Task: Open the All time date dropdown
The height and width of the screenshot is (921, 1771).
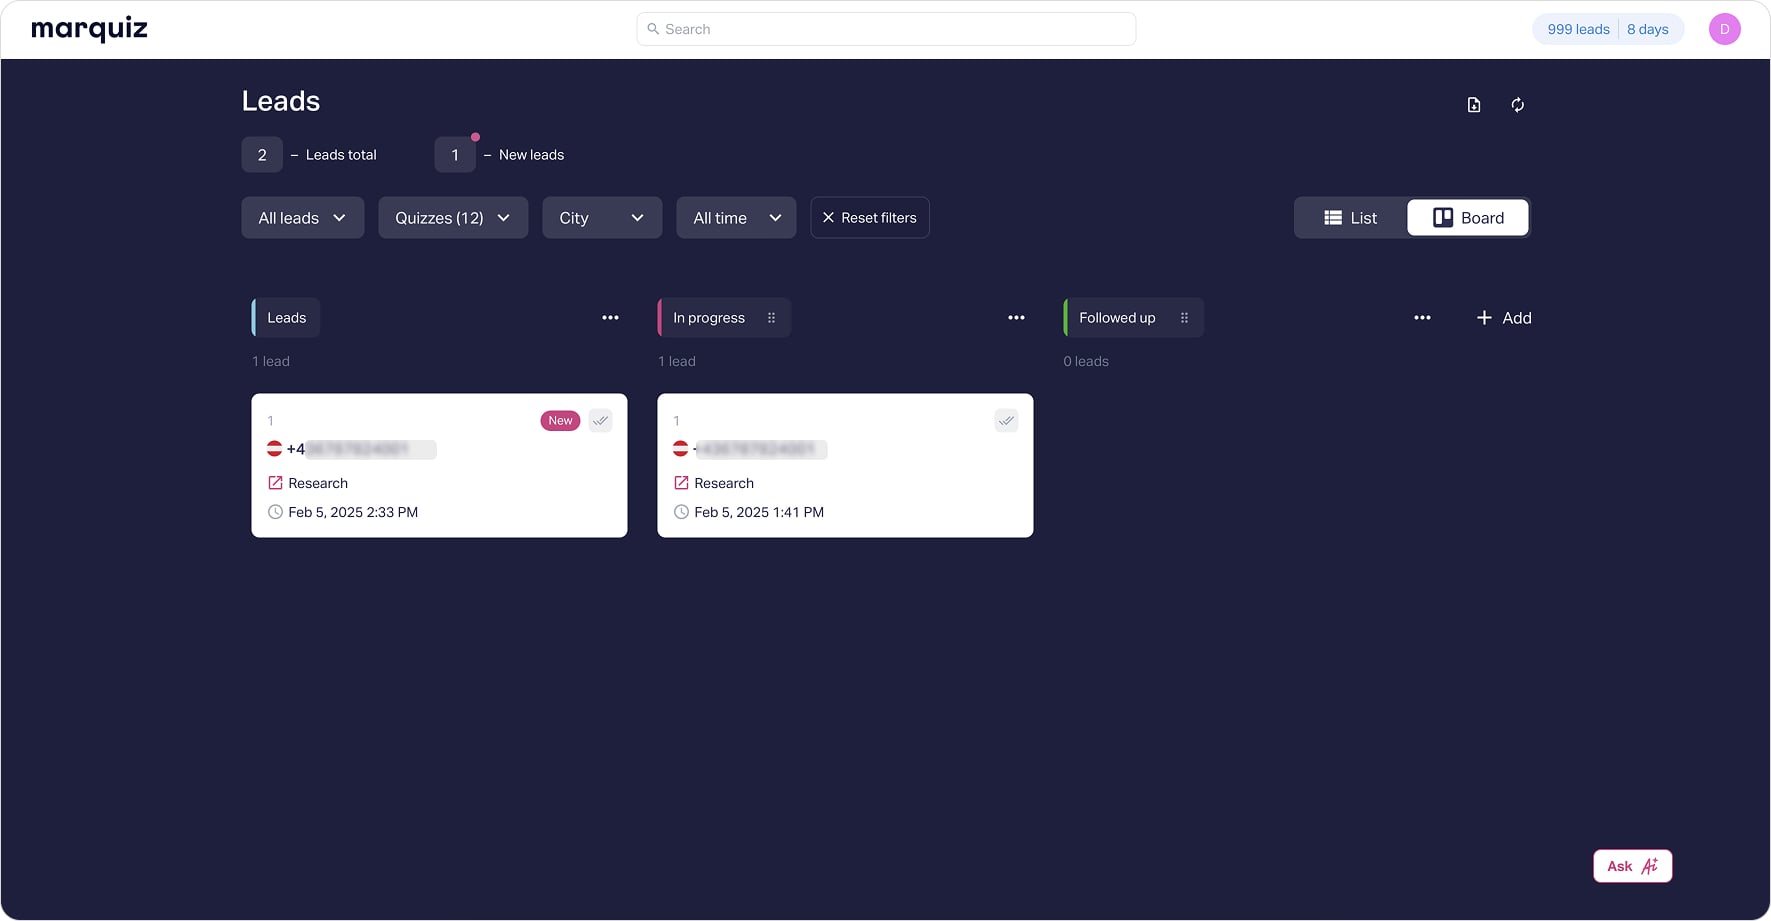Action: tap(736, 218)
